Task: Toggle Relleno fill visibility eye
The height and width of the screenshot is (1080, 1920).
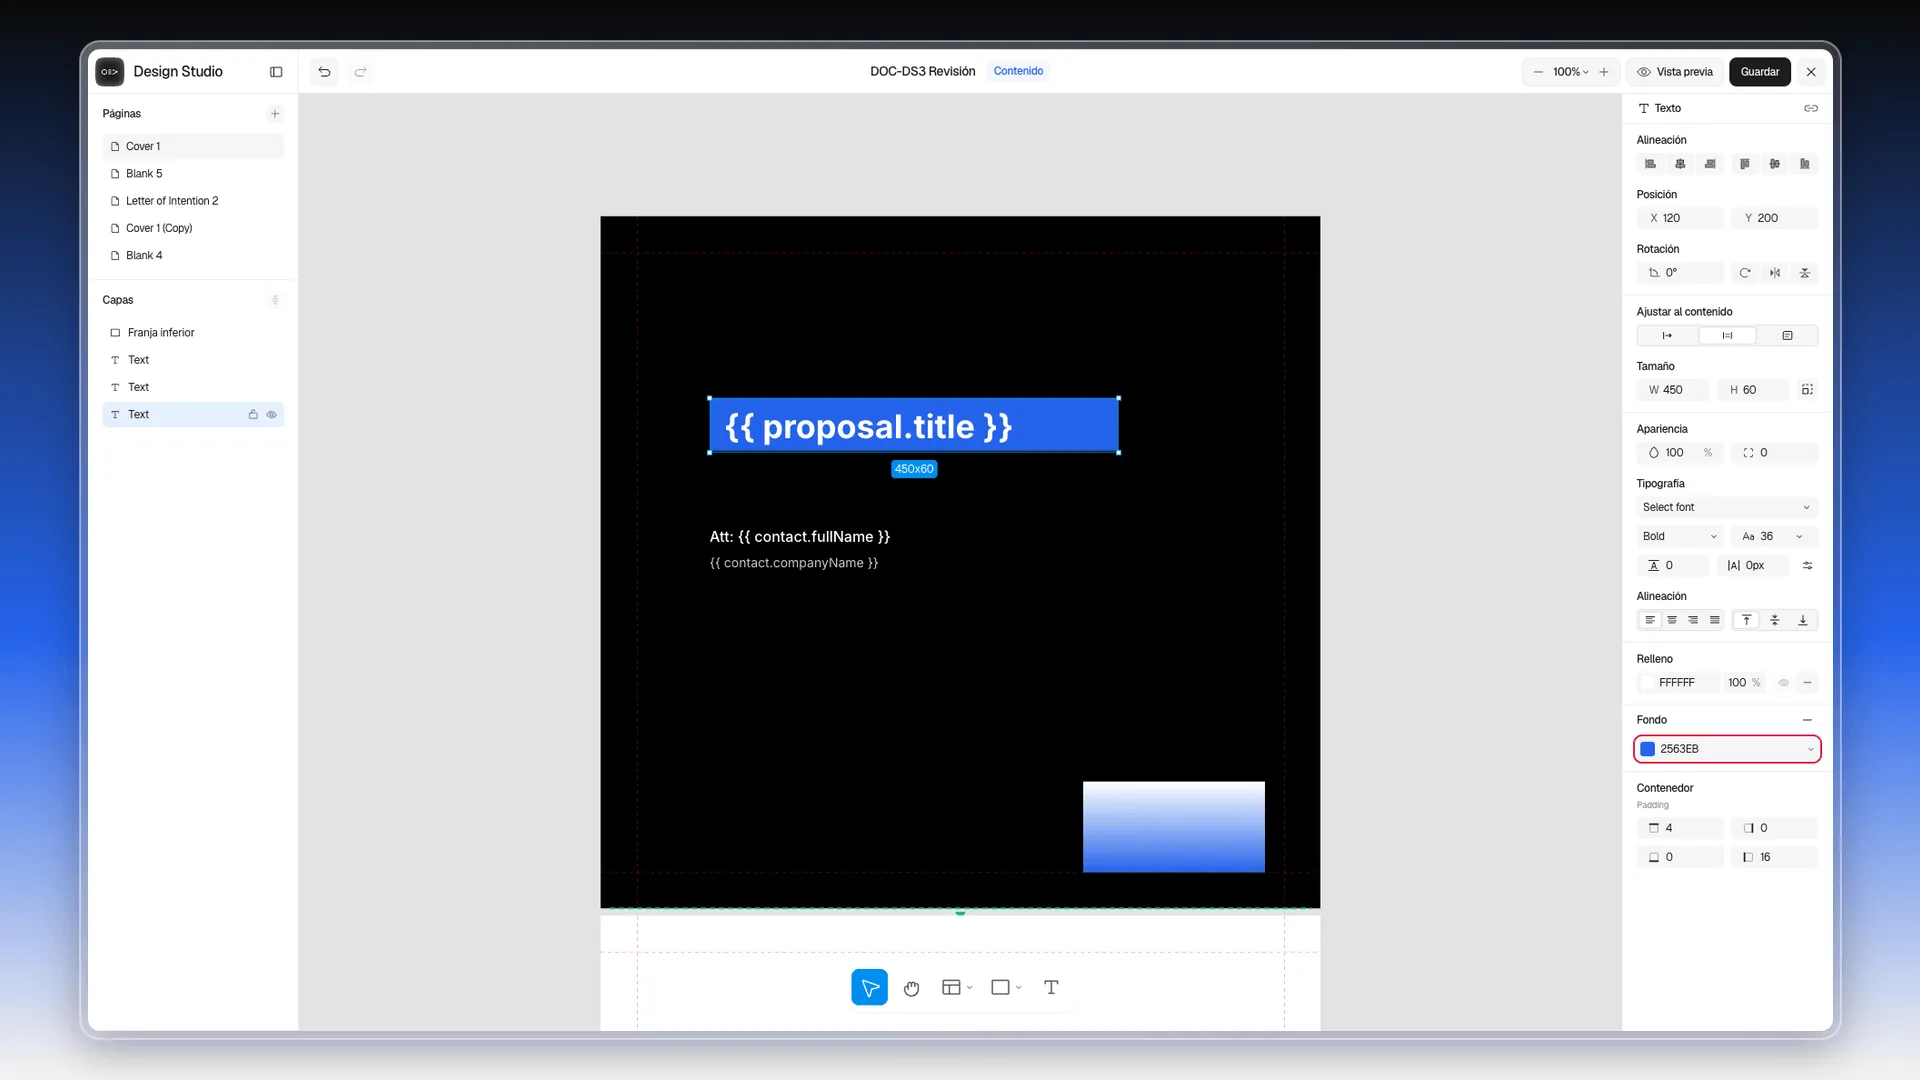Action: pyautogui.click(x=1783, y=683)
